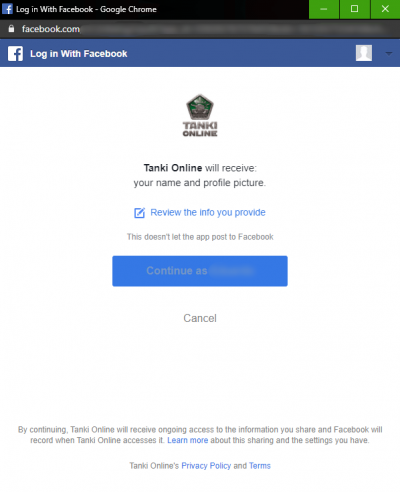
Task: Expand the account dropdown arrow next to the avatar
Action: click(x=389, y=53)
